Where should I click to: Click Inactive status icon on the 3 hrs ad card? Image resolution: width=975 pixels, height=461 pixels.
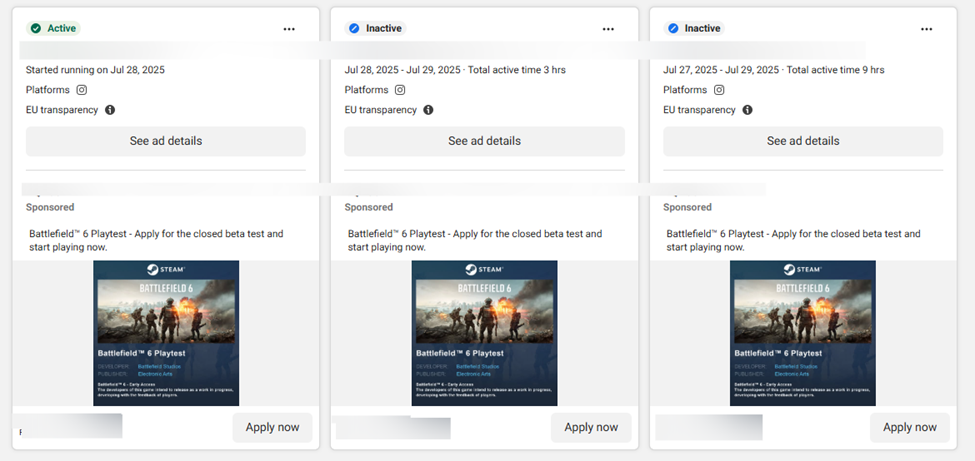pyautogui.click(x=354, y=28)
